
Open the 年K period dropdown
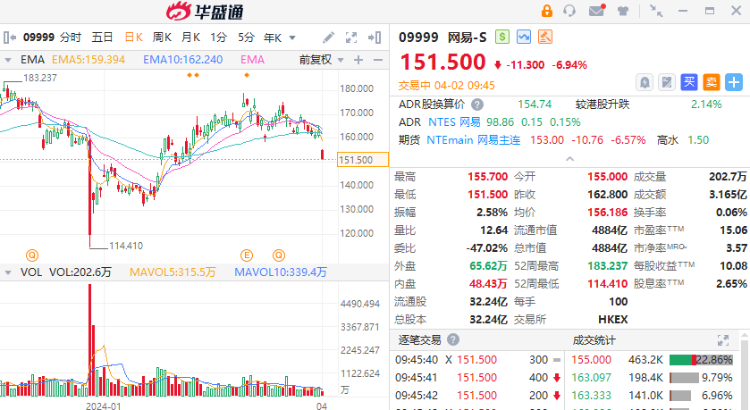pos(273,37)
